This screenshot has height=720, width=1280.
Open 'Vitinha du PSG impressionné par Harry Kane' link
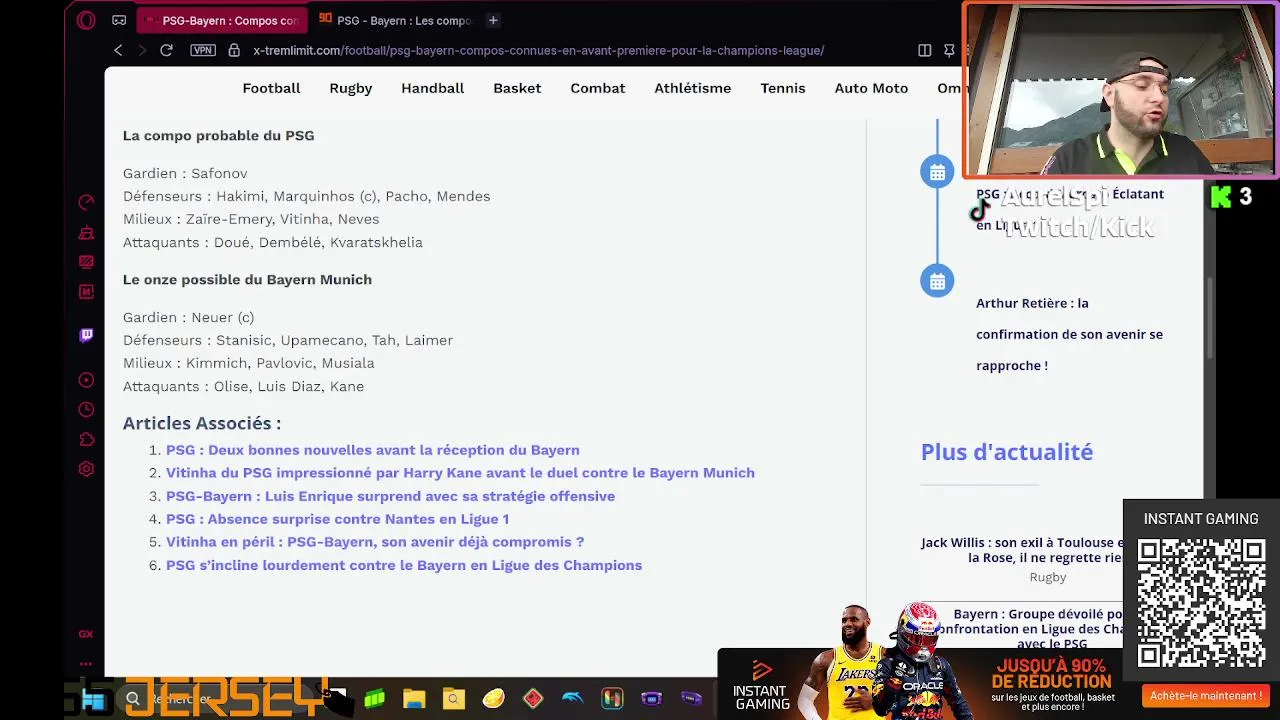pyautogui.click(x=460, y=473)
